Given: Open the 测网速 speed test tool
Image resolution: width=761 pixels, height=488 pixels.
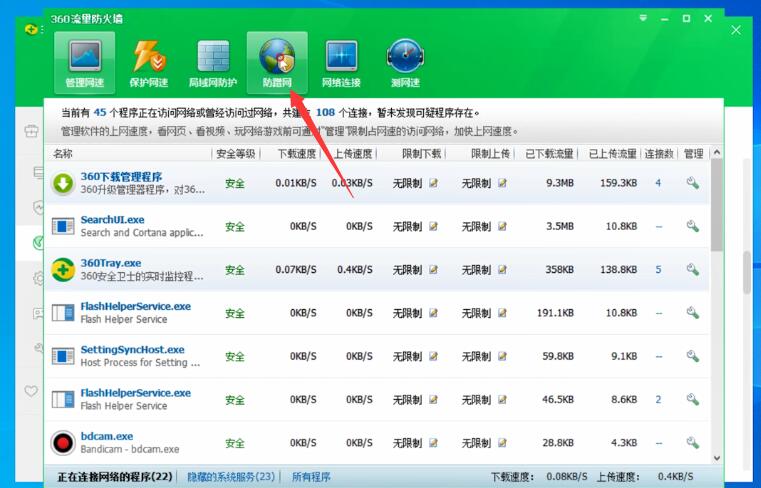Looking at the screenshot, I should [x=405, y=63].
